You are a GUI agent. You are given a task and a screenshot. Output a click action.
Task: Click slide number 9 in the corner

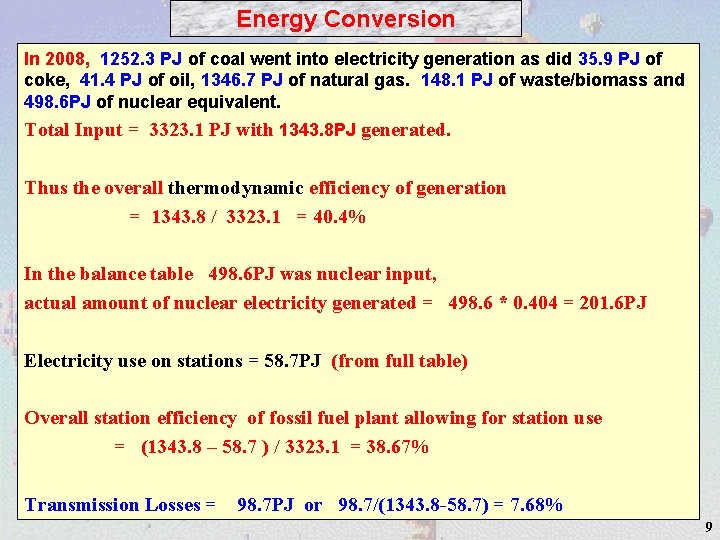point(709,527)
